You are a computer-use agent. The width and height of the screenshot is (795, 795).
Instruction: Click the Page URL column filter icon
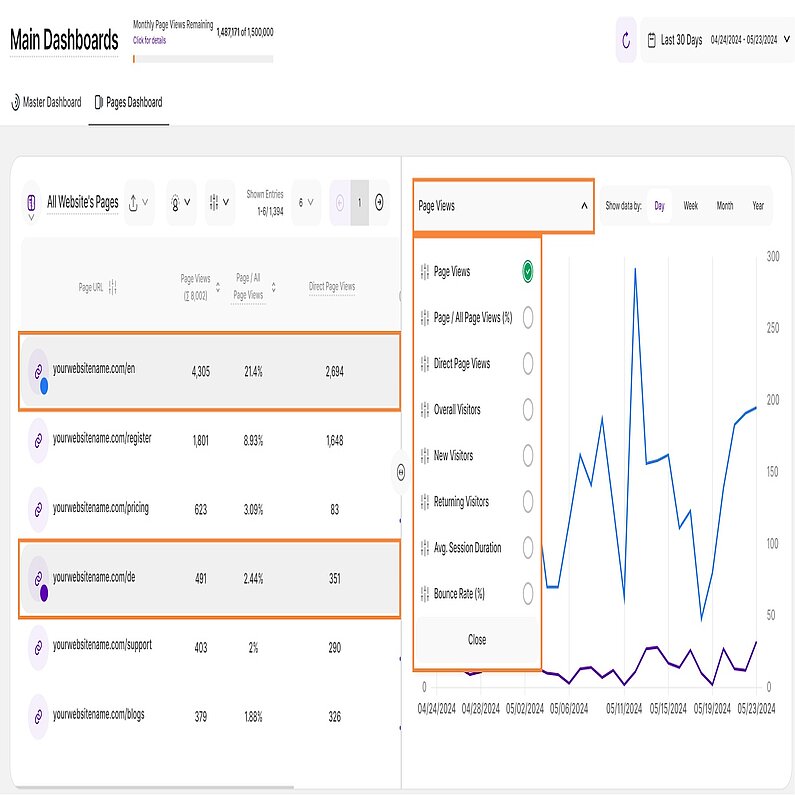tap(113, 287)
